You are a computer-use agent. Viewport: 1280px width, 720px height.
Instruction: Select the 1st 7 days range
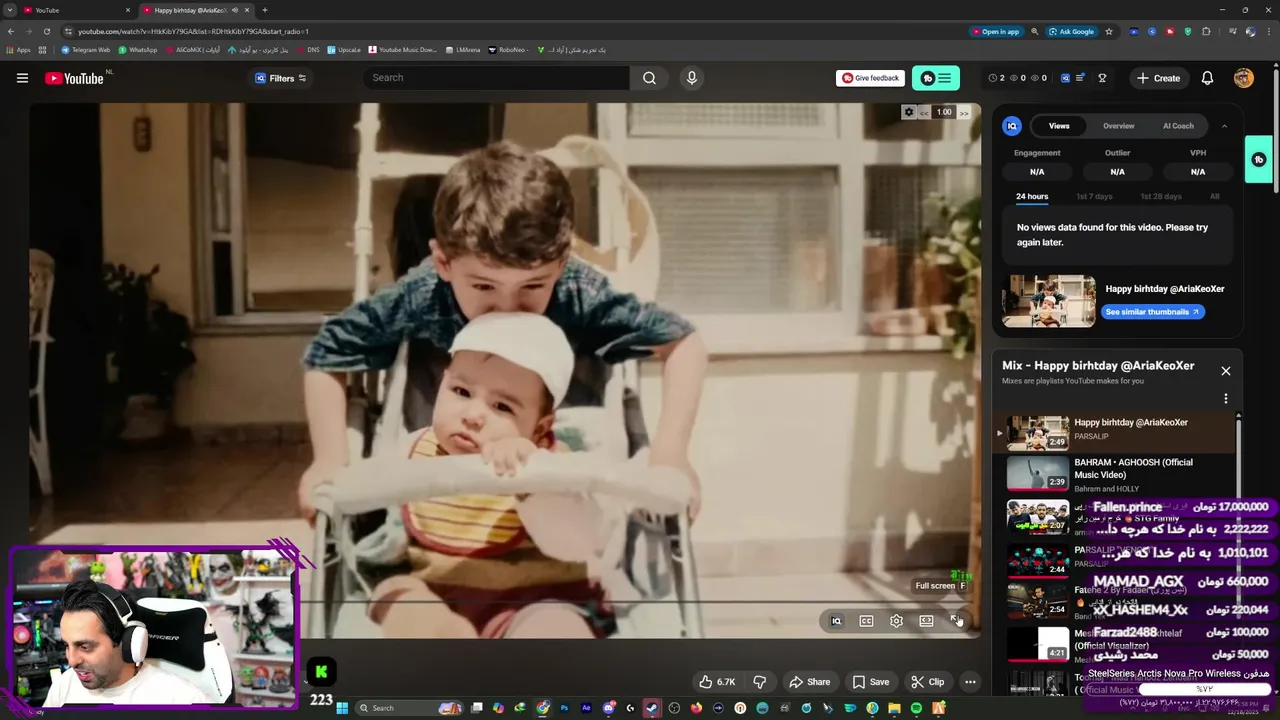(1094, 197)
